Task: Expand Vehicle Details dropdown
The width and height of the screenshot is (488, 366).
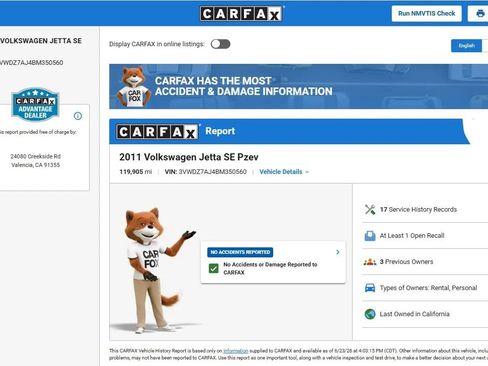Action: 284,172
